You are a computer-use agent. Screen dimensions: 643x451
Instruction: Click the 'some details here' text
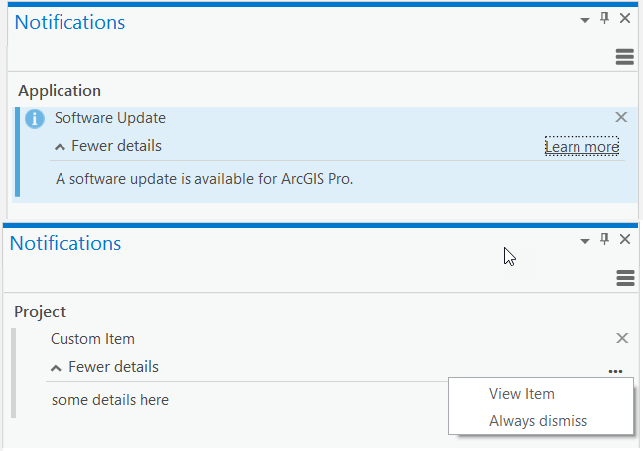[x=110, y=400]
